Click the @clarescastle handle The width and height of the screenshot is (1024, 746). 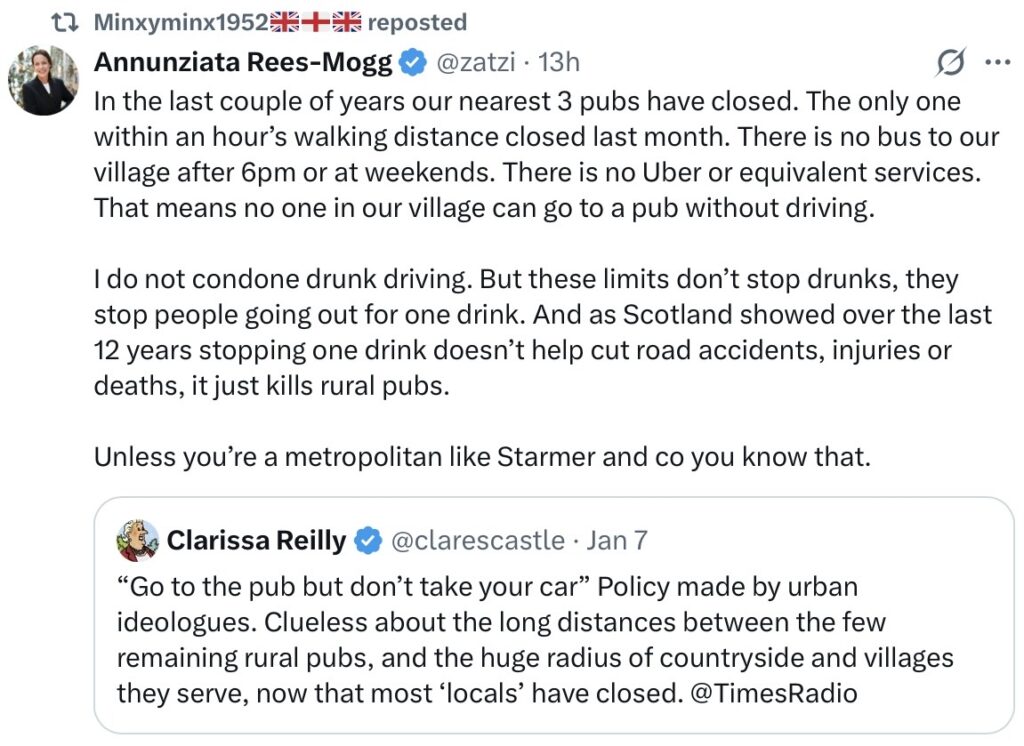(477, 541)
